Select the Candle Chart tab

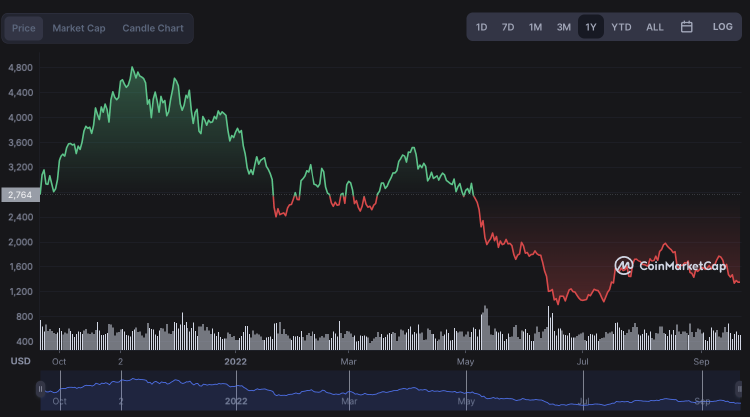(x=153, y=28)
